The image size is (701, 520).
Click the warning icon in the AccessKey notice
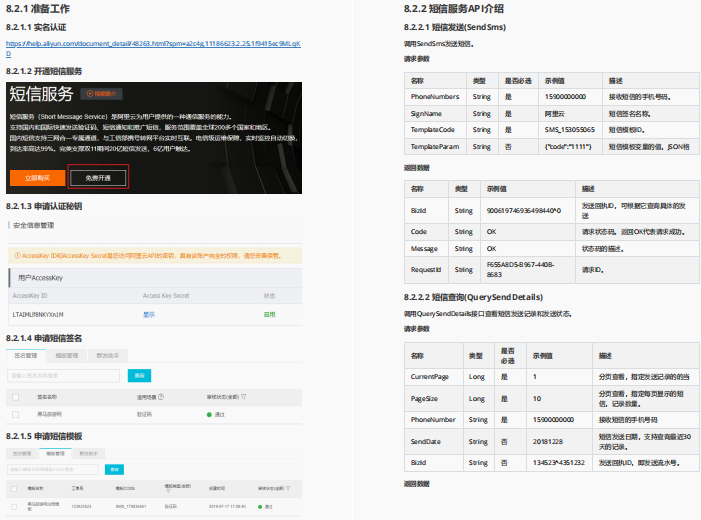coord(17,256)
